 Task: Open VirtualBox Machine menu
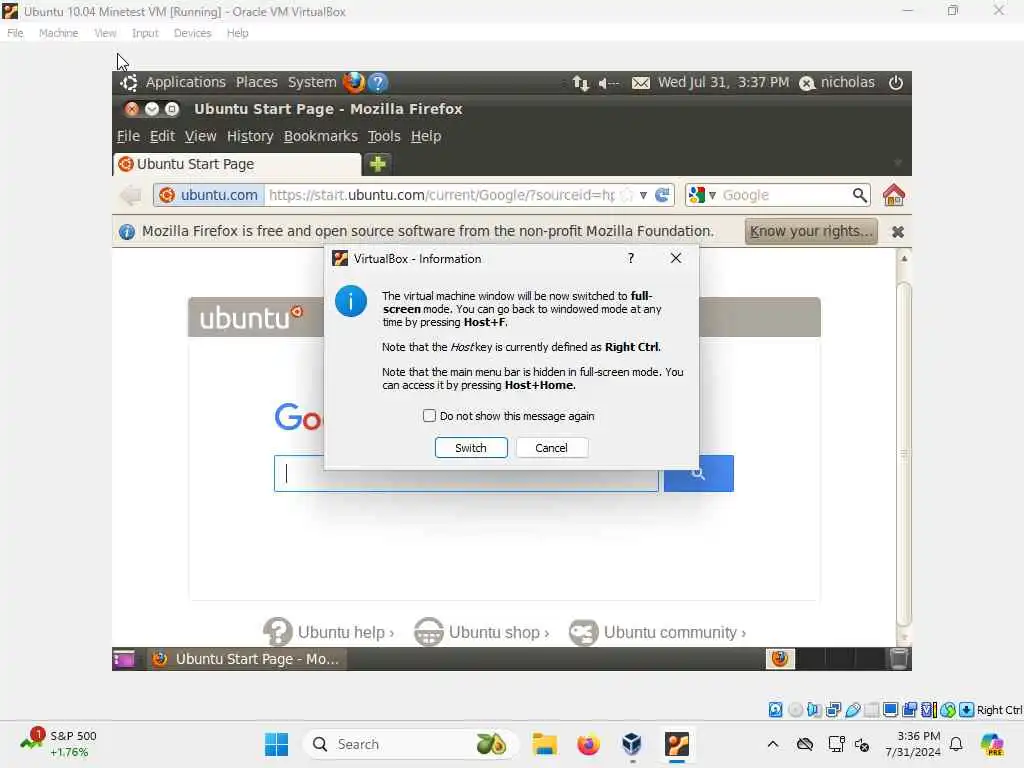(x=58, y=33)
